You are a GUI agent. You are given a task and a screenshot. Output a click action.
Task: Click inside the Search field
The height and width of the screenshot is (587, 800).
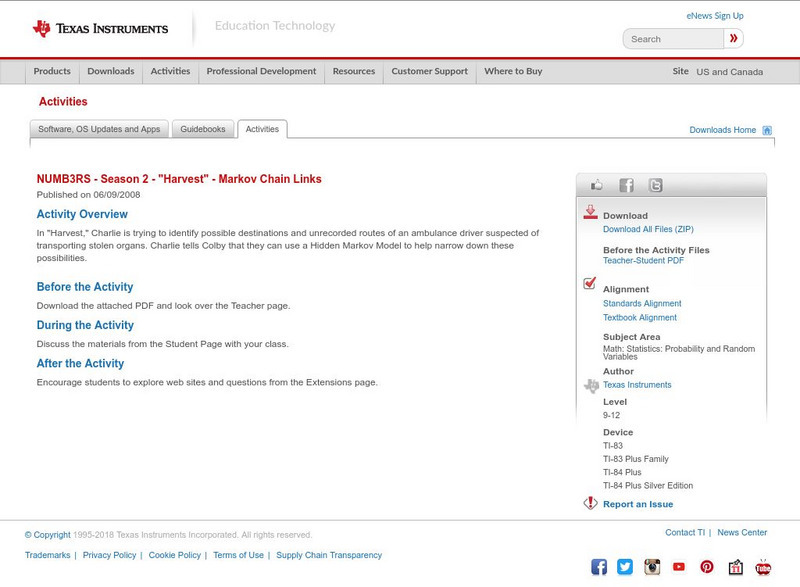click(670, 38)
